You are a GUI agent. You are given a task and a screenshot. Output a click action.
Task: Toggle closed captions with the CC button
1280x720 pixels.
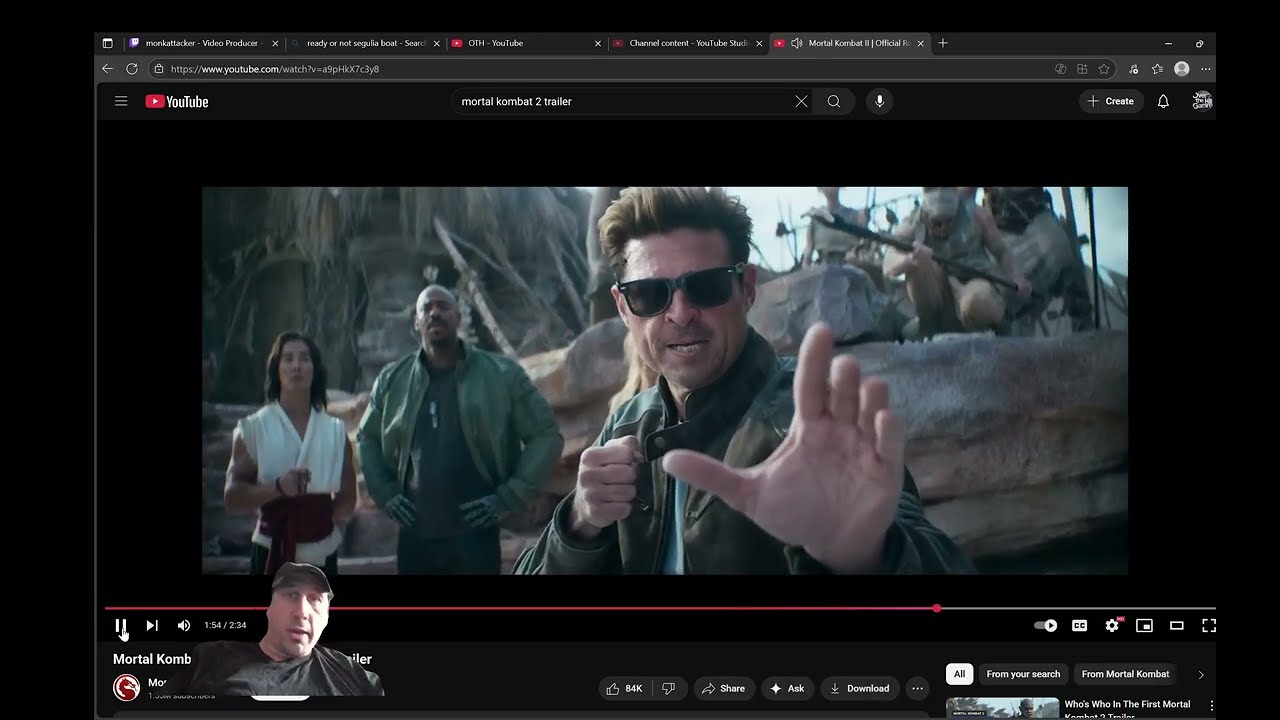pos(1080,625)
